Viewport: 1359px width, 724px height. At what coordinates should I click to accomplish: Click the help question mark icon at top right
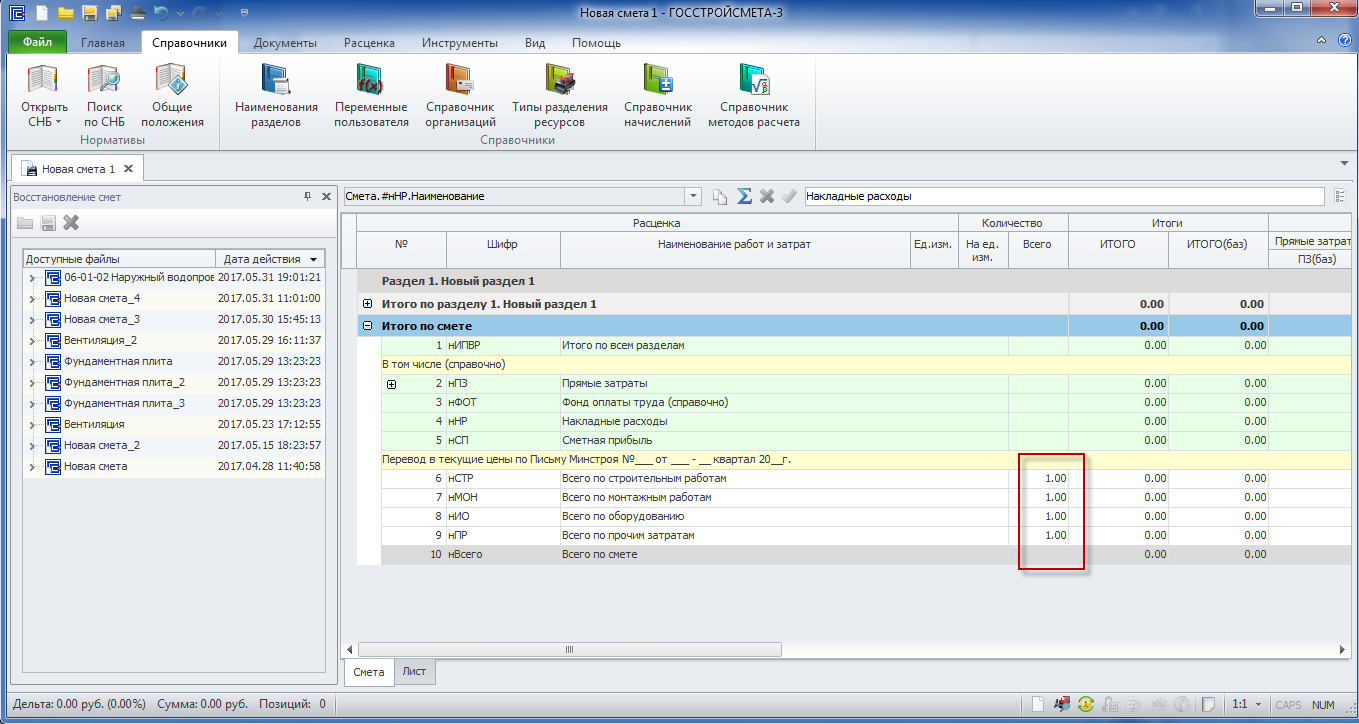click(1345, 42)
